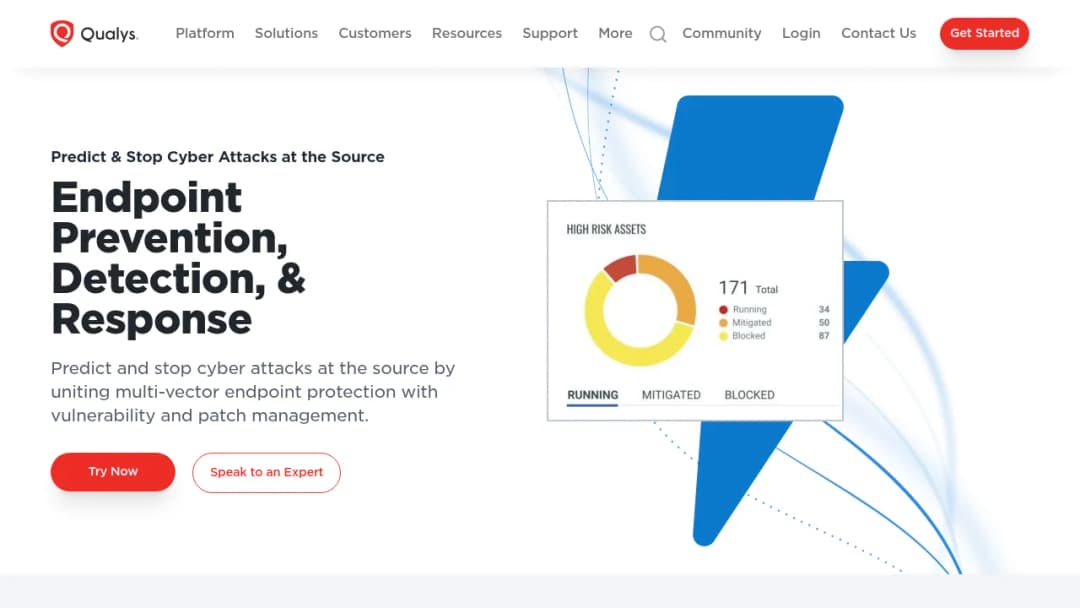
Task: Select the BLOCKED tab in the chart card
Action: click(749, 395)
